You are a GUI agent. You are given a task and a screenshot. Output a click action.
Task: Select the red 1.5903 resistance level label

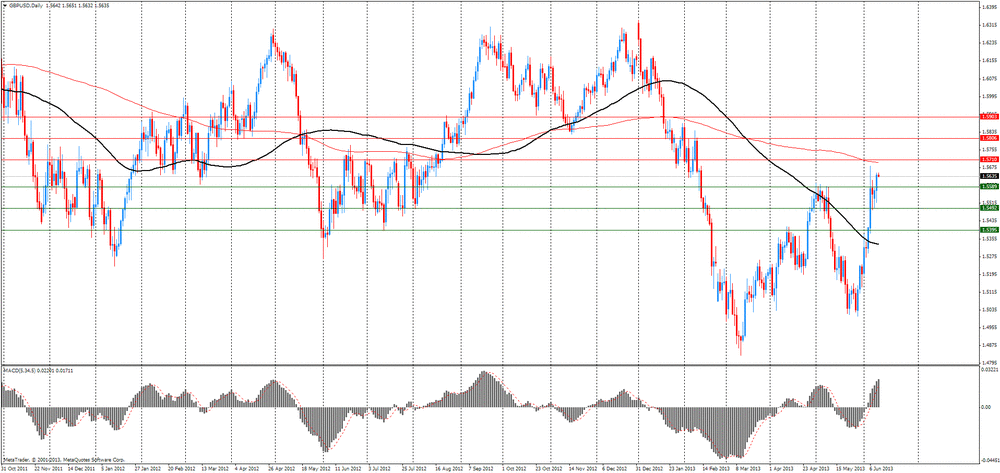pos(989,117)
